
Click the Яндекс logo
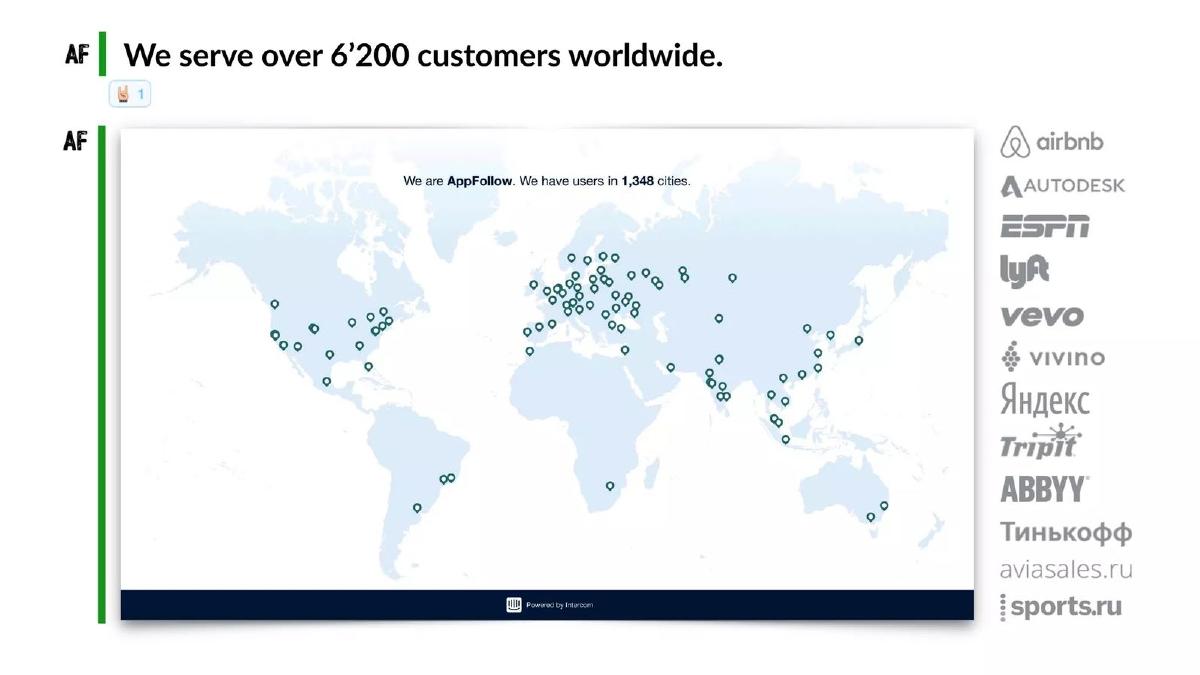[x=1045, y=401]
